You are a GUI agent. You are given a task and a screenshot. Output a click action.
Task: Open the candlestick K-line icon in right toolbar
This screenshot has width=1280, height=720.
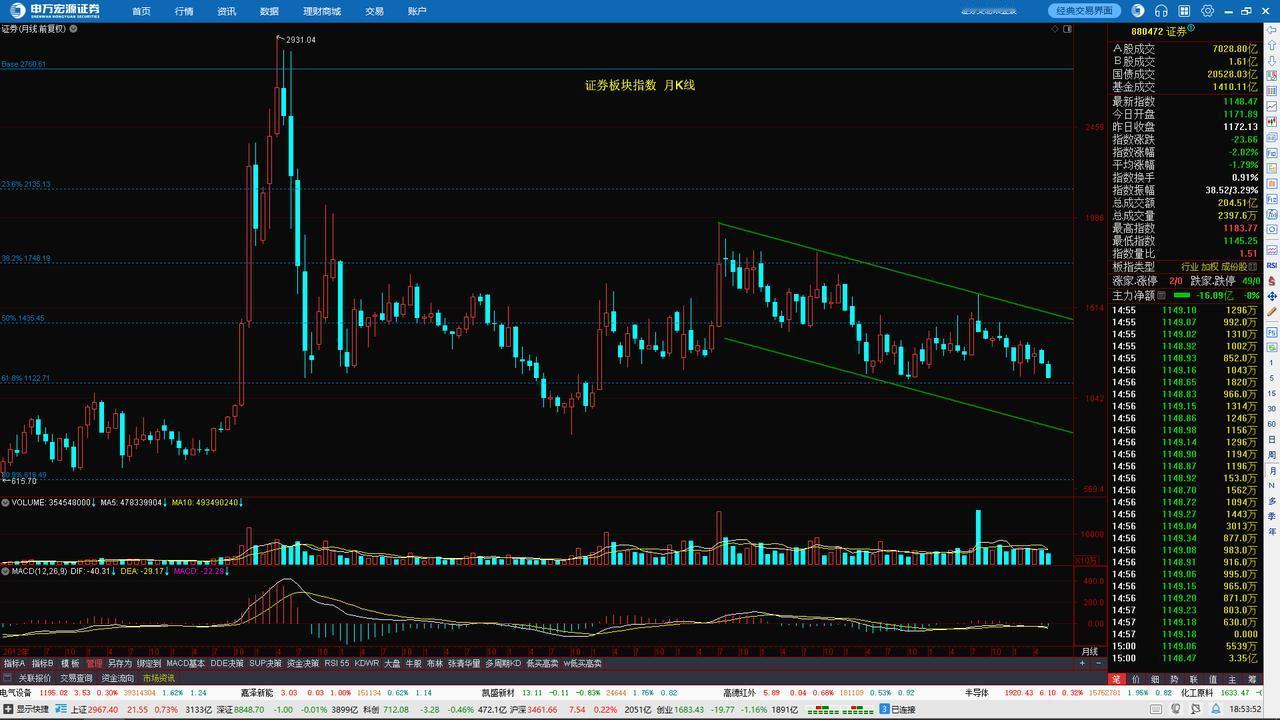click(1272, 122)
